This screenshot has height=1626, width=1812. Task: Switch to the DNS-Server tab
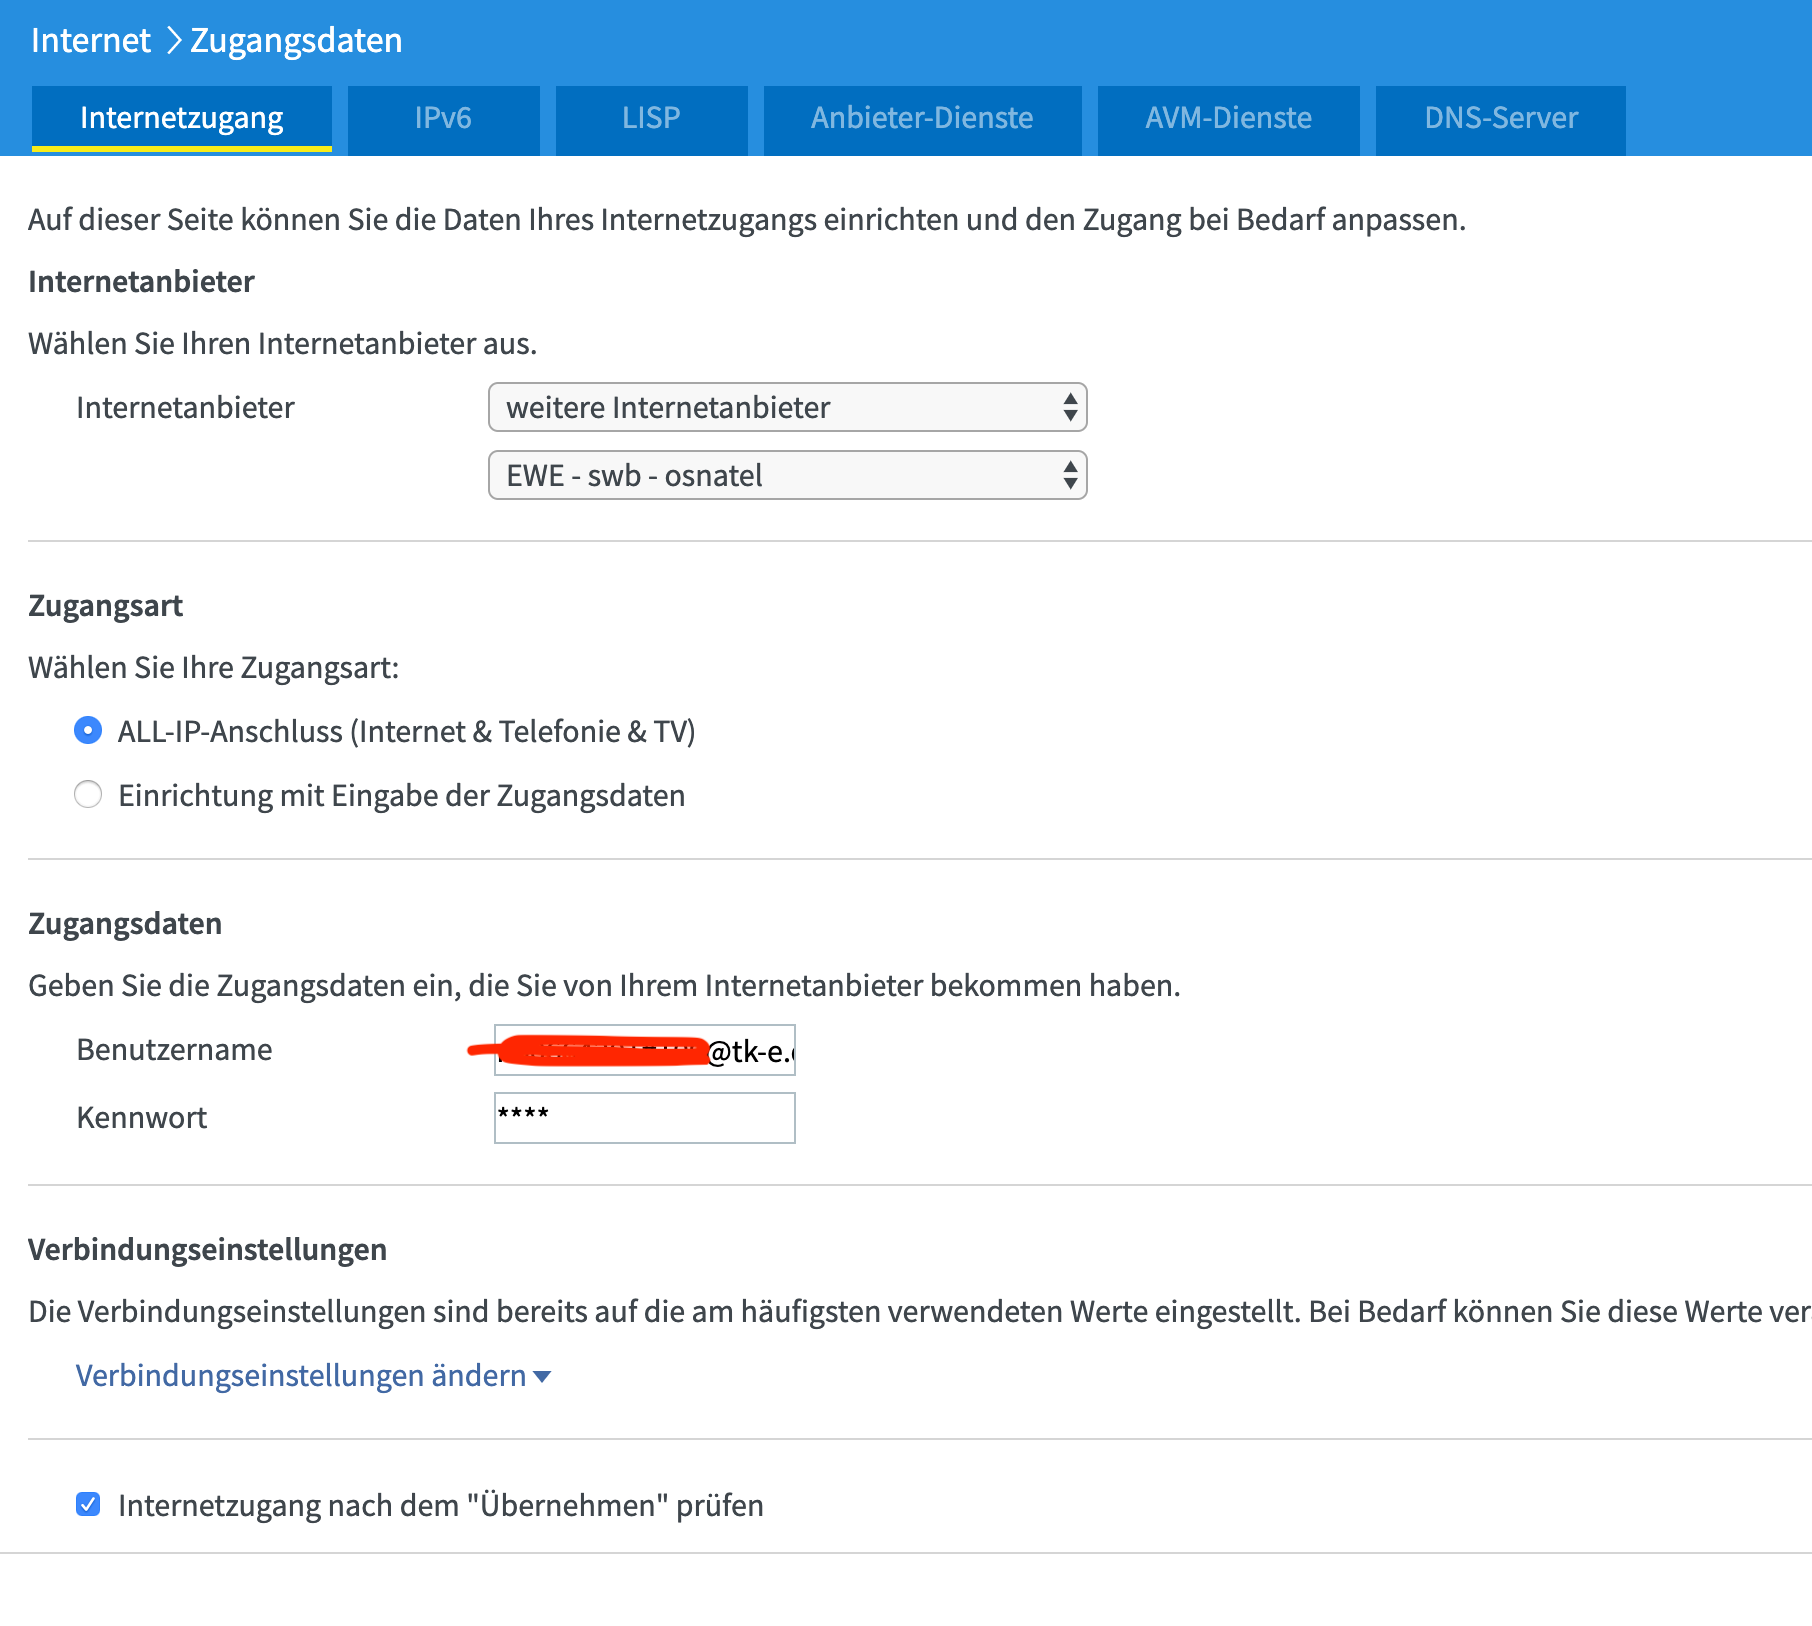1500,119
